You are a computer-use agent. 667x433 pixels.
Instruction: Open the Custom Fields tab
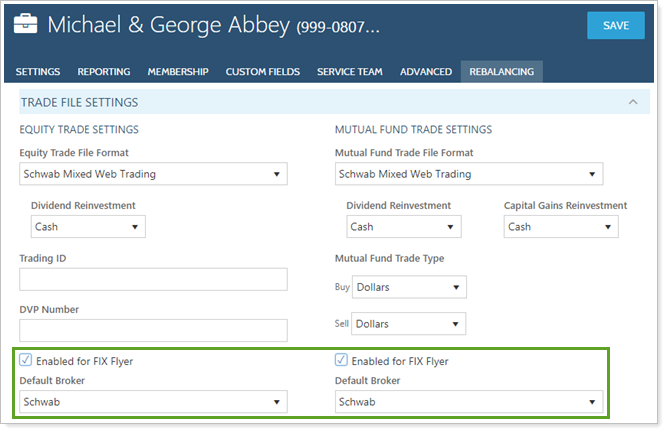[x=262, y=72]
